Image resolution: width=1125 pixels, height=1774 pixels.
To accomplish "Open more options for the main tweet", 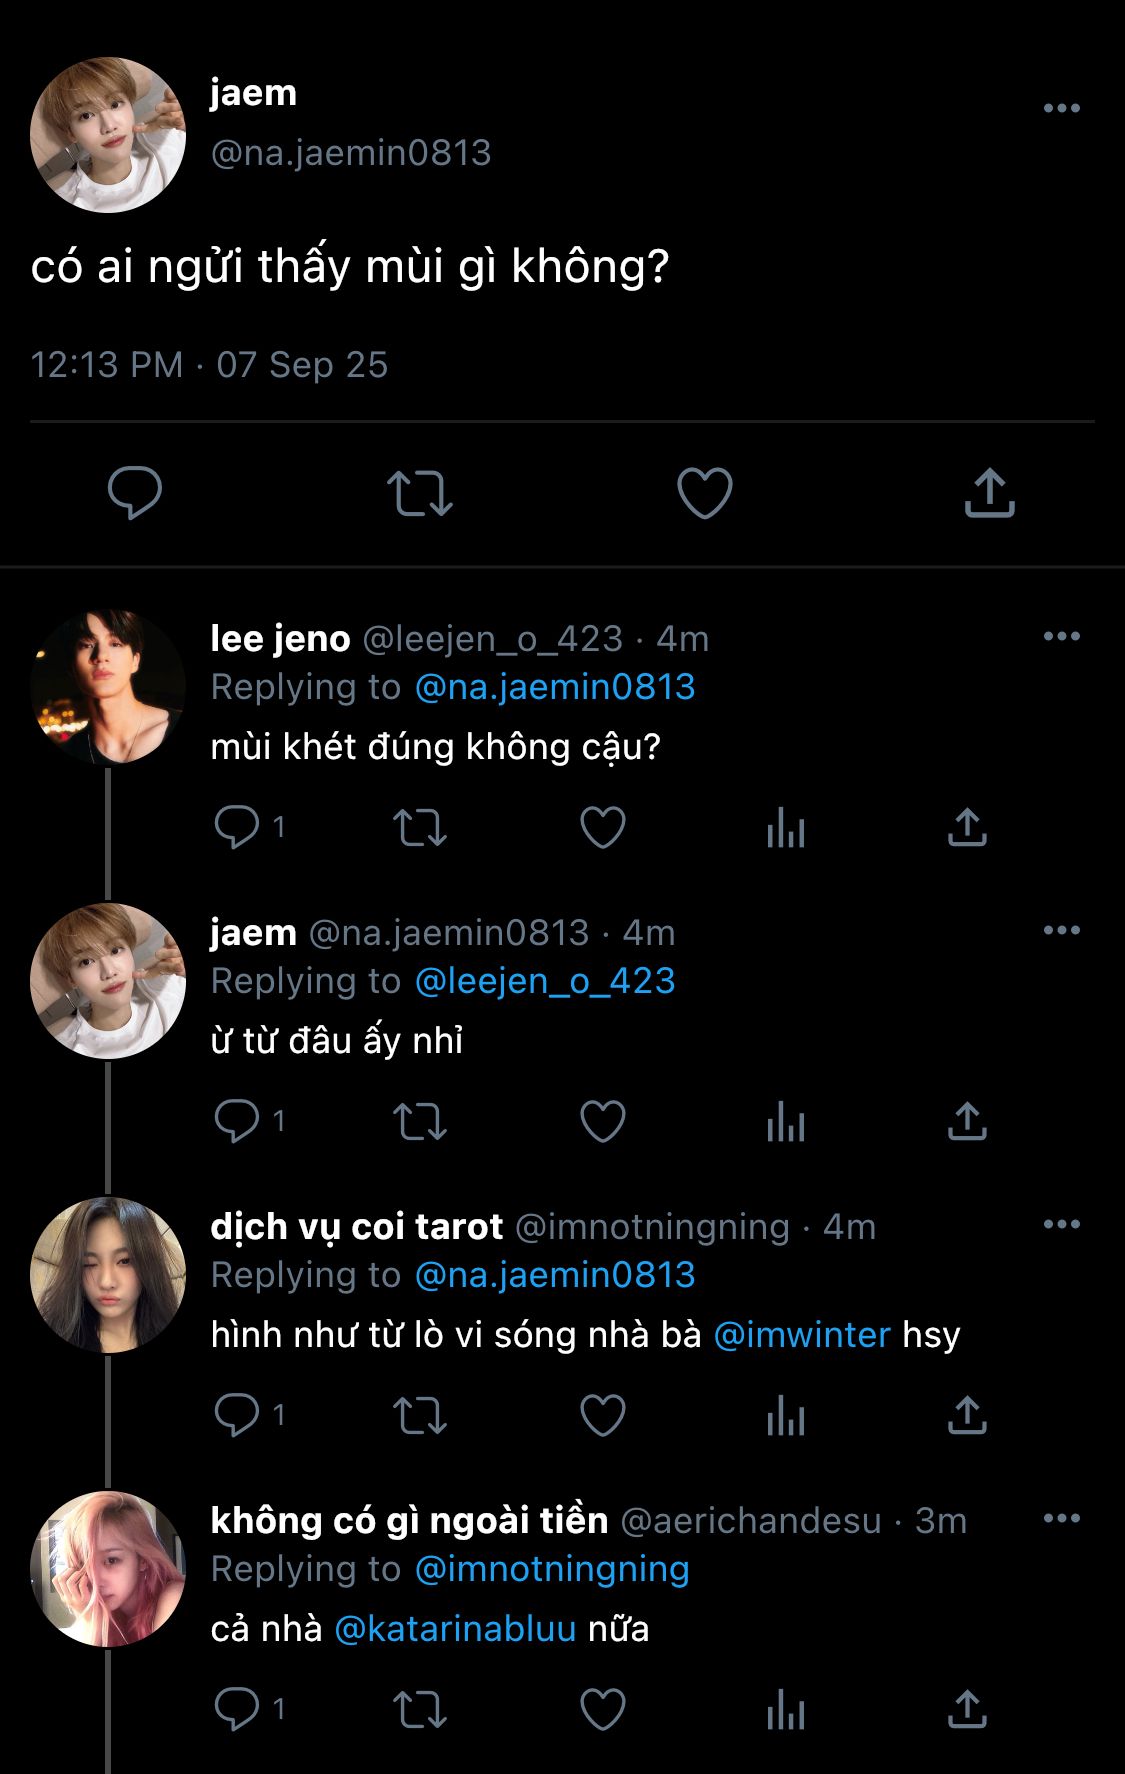I will (1061, 108).
